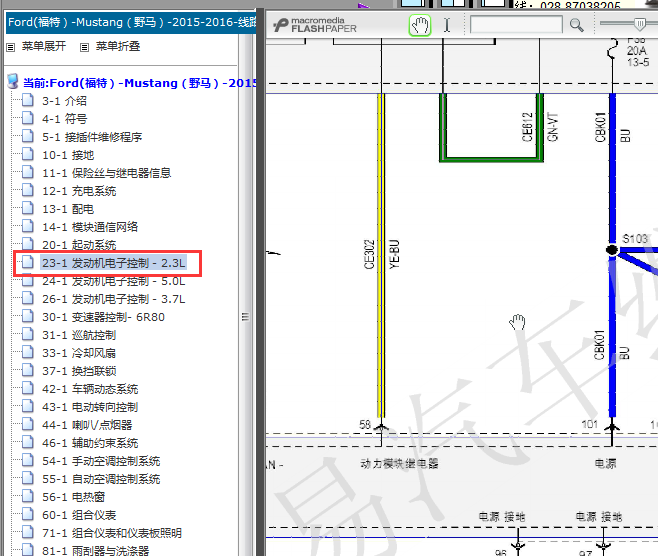Click the Macromedia FlashPaper logo

click(x=315, y=25)
